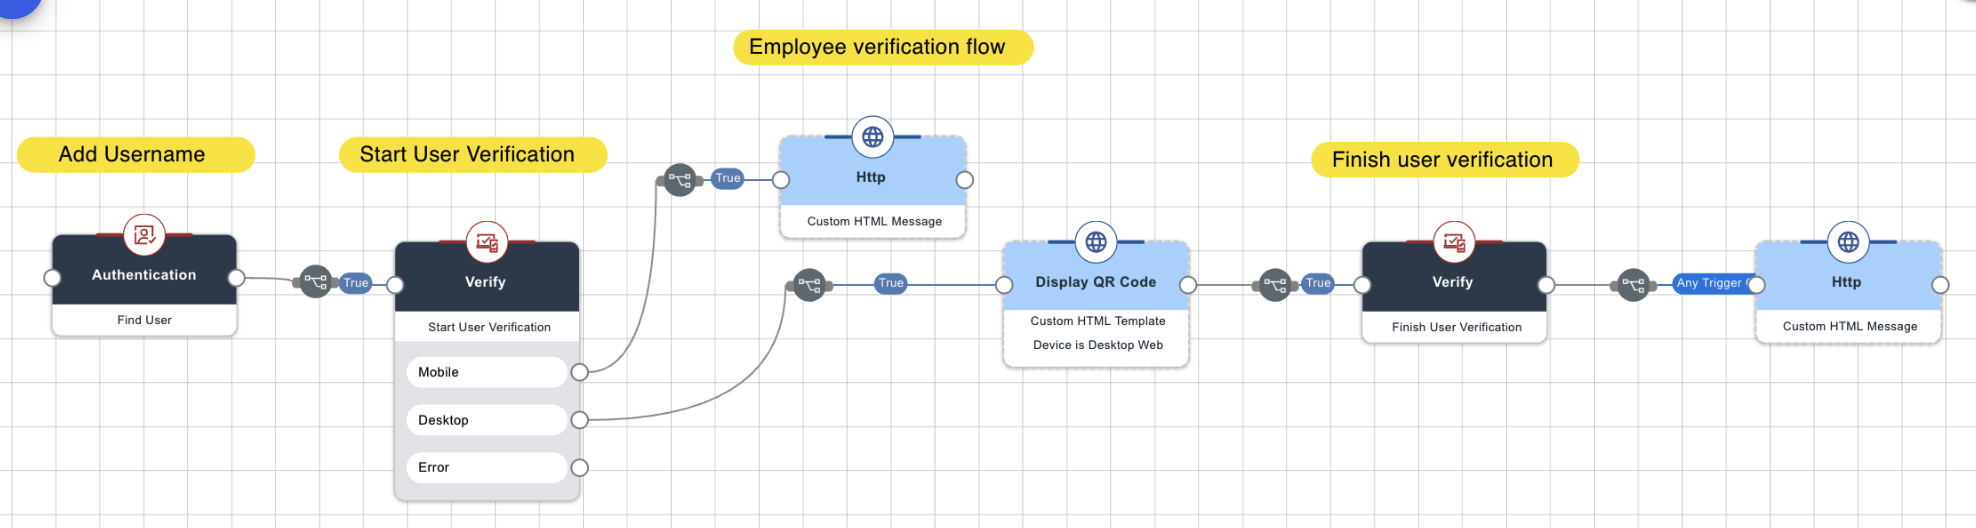The height and width of the screenshot is (528, 1976).
Task: Select the Verify node for Finish User Verification
Action: coord(1454,292)
